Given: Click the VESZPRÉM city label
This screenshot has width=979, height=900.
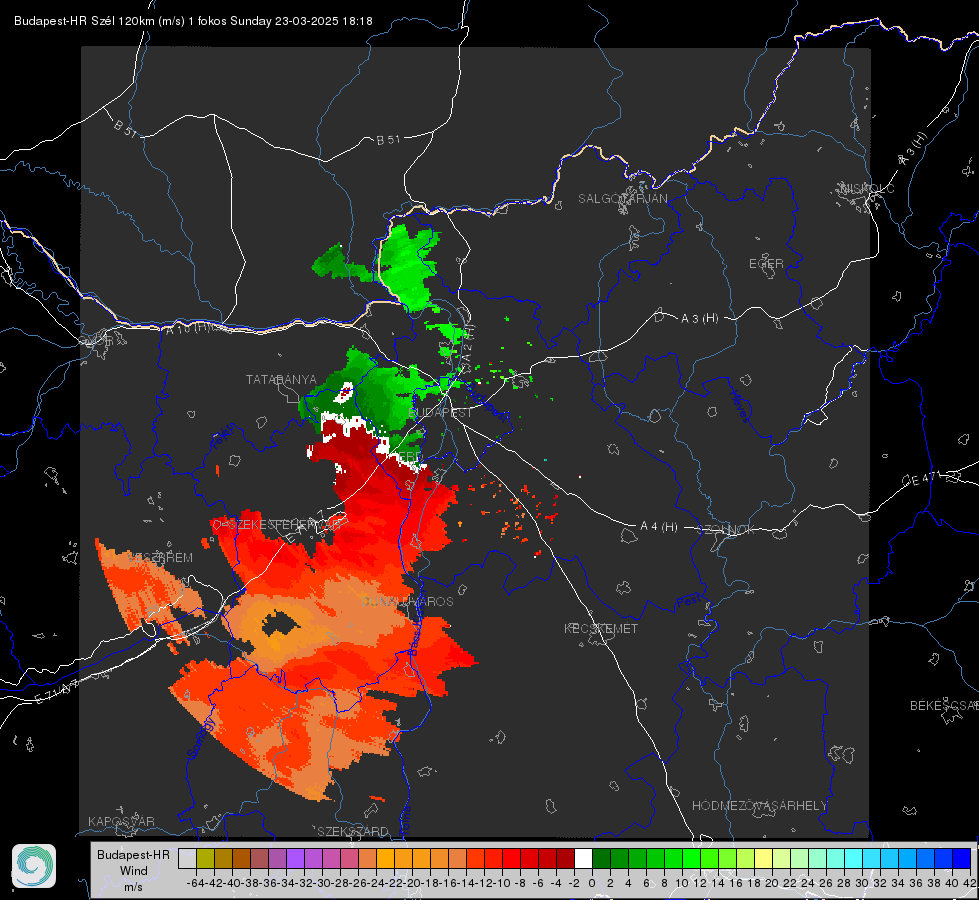Looking at the screenshot, I should pos(160,558).
